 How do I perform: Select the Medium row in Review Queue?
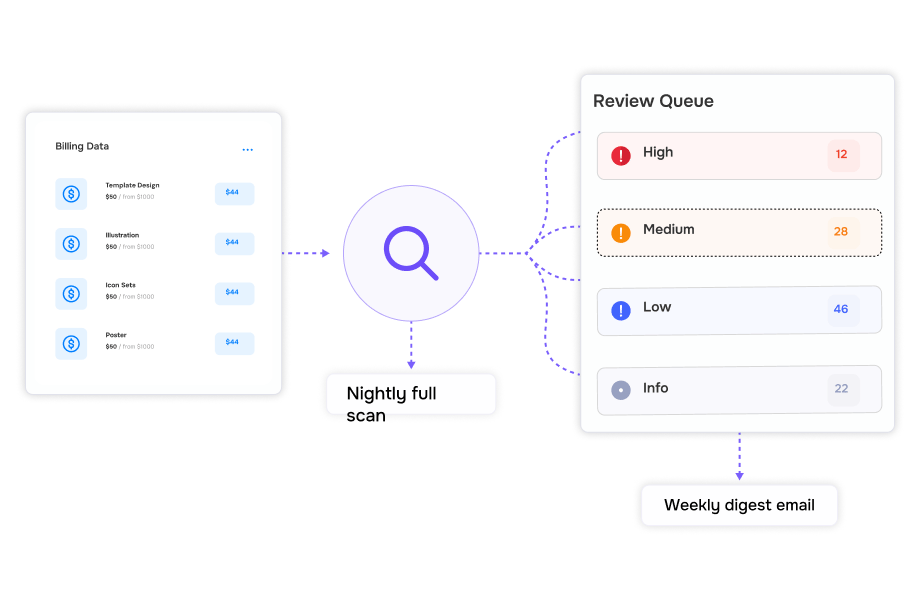tap(739, 232)
